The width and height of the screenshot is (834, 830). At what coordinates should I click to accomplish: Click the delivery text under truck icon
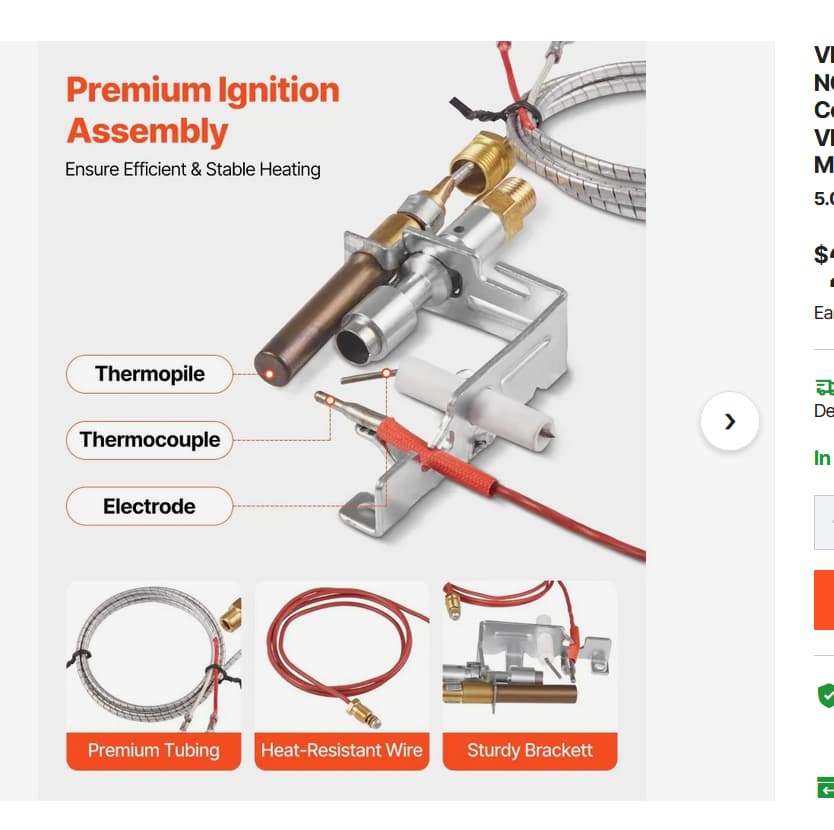point(824,411)
